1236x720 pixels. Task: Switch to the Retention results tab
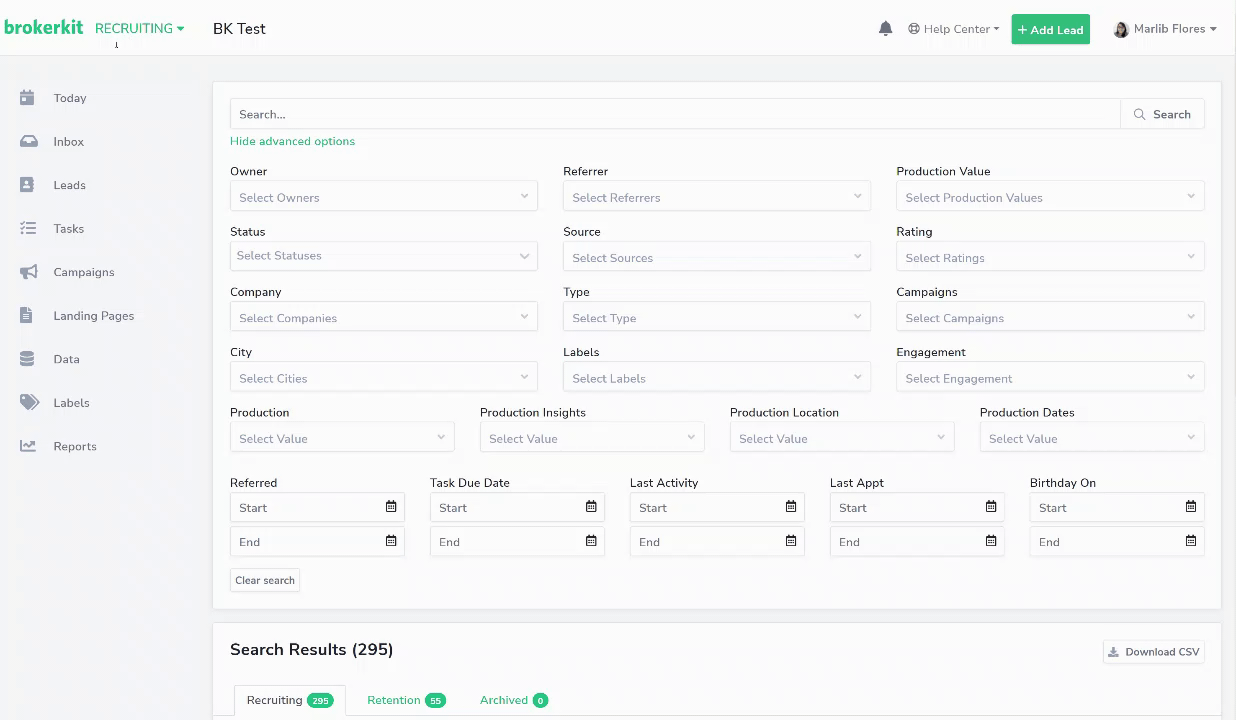click(x=405, y=700)
